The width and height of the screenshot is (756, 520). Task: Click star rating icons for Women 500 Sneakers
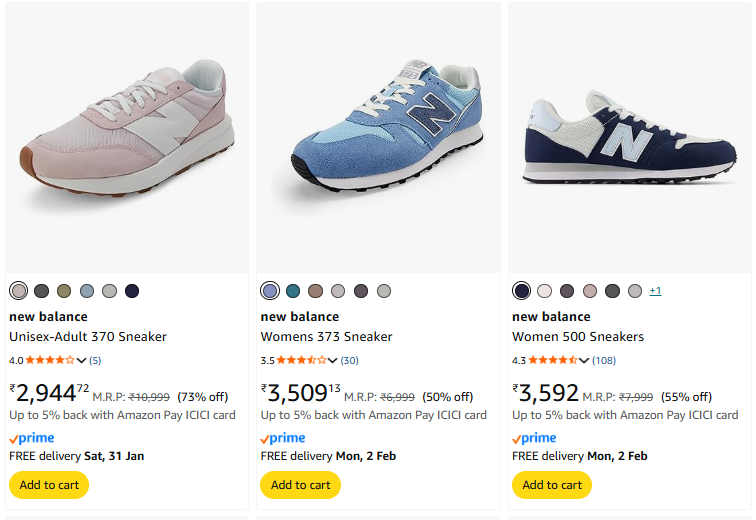(x=551, y=360)
